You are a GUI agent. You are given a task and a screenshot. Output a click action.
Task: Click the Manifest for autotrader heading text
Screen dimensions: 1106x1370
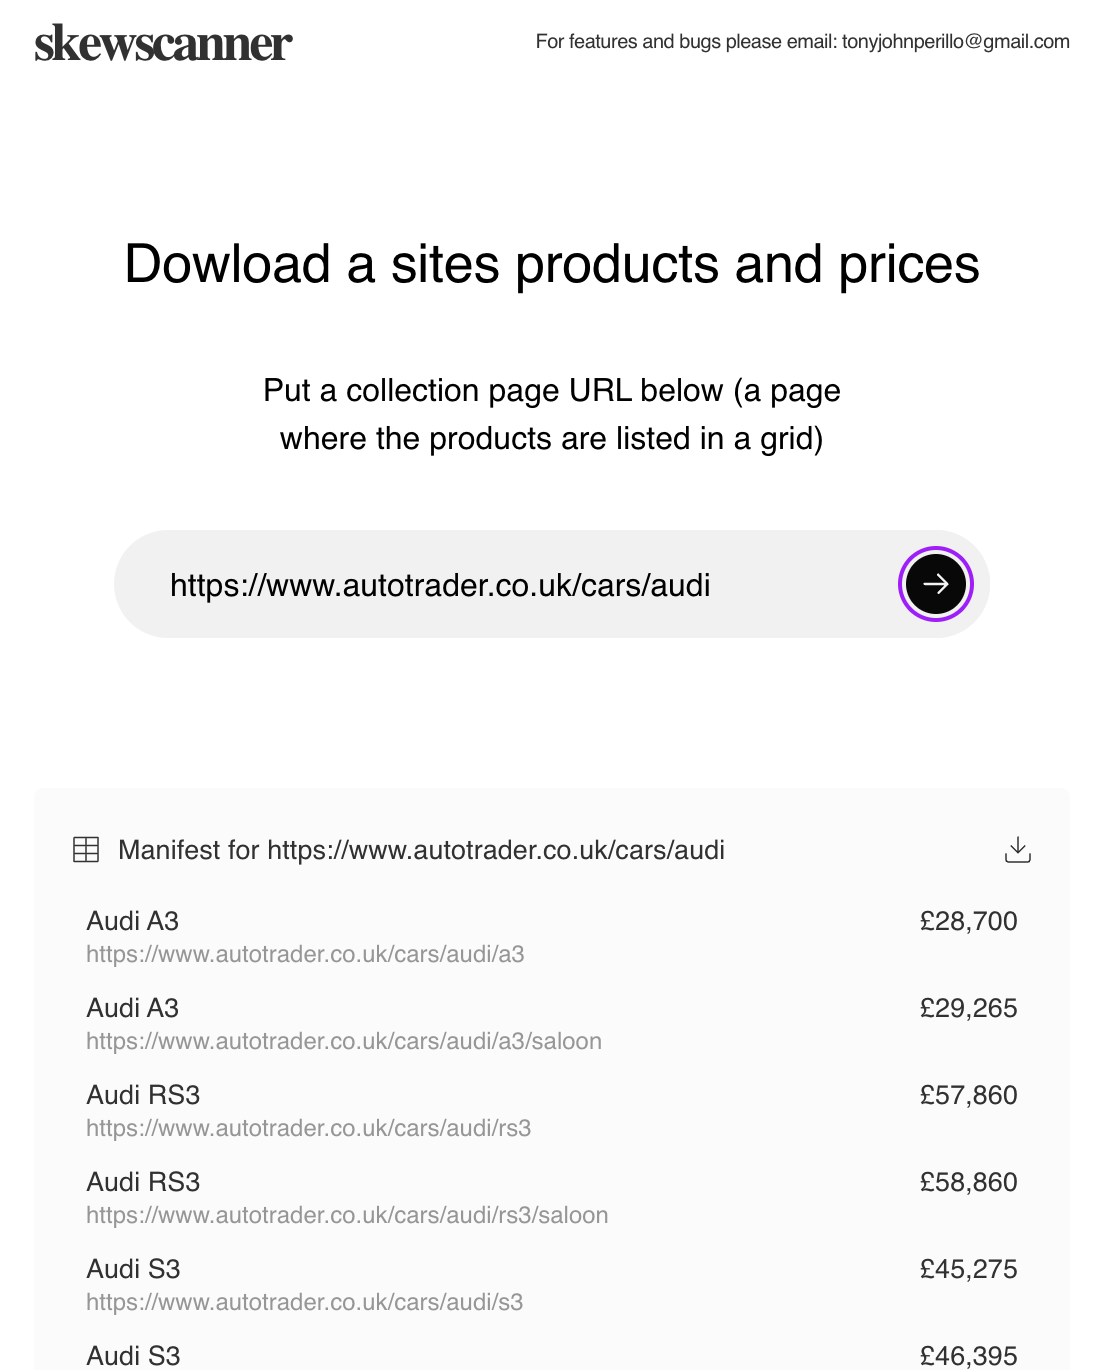pyautogui.click(x=421, y=850)
